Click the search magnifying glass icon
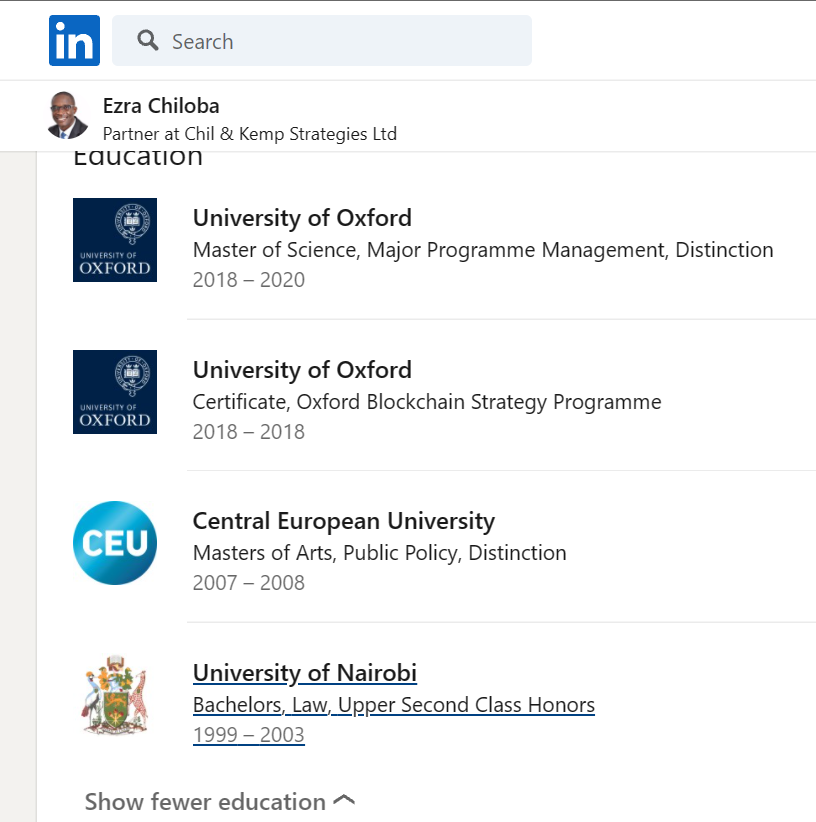The width and height of the screenshot is (816, 822). coord(148,41)
